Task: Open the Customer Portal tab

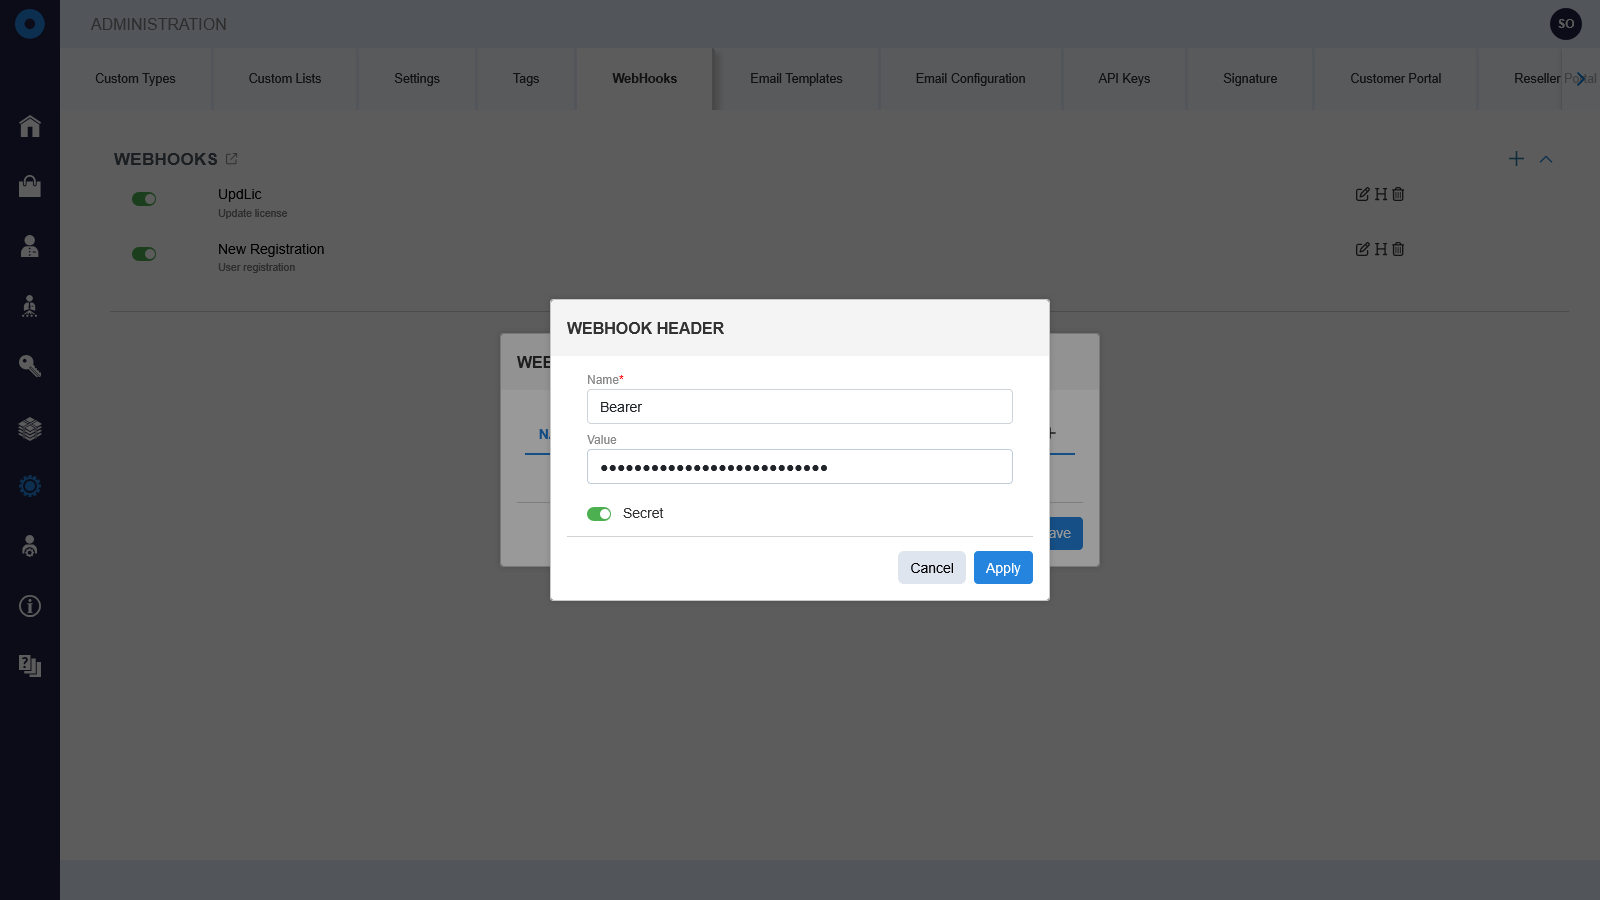Action: coord(1396,78)
